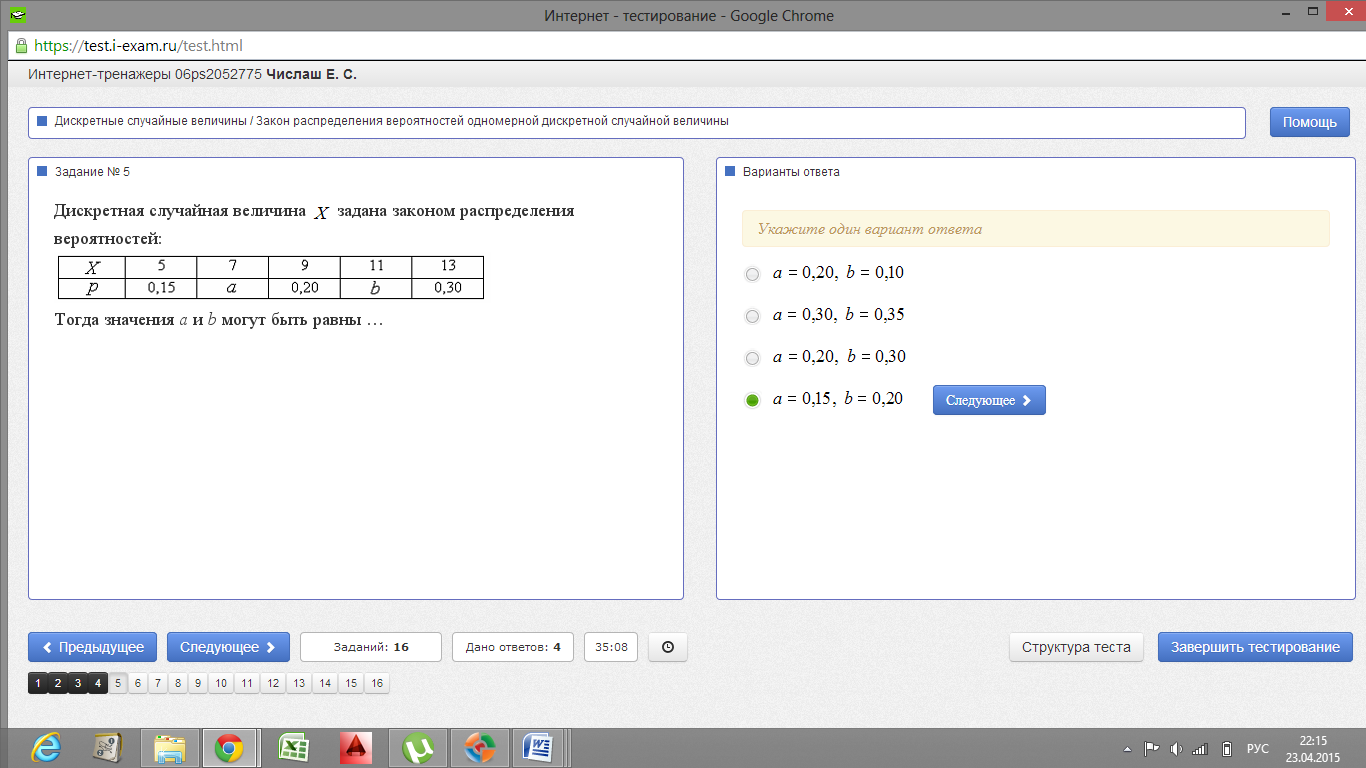Viewport: 1366px width, 768px height.
Task: Jump to question 4
Action: (x=98, y=684)
